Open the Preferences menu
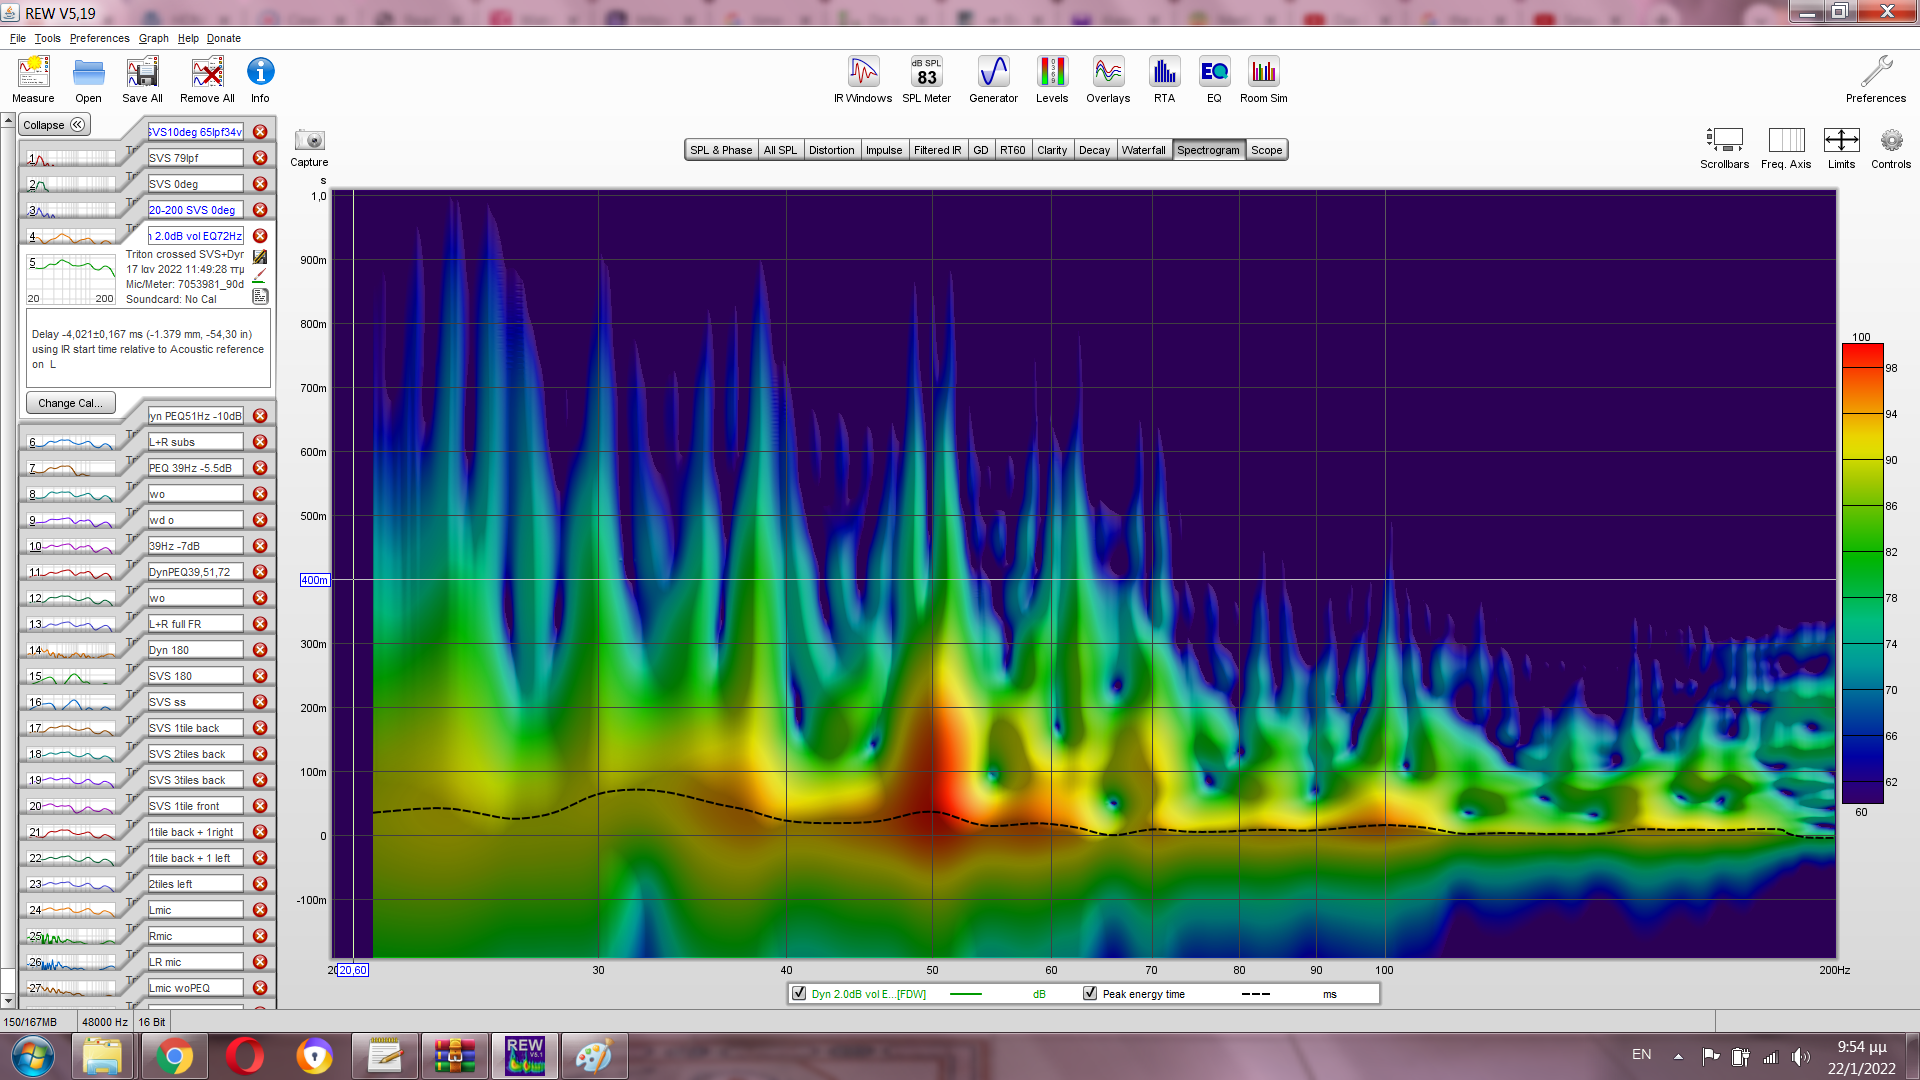The width and height of the screenshot is (1920, 1080). pos(99,38)
